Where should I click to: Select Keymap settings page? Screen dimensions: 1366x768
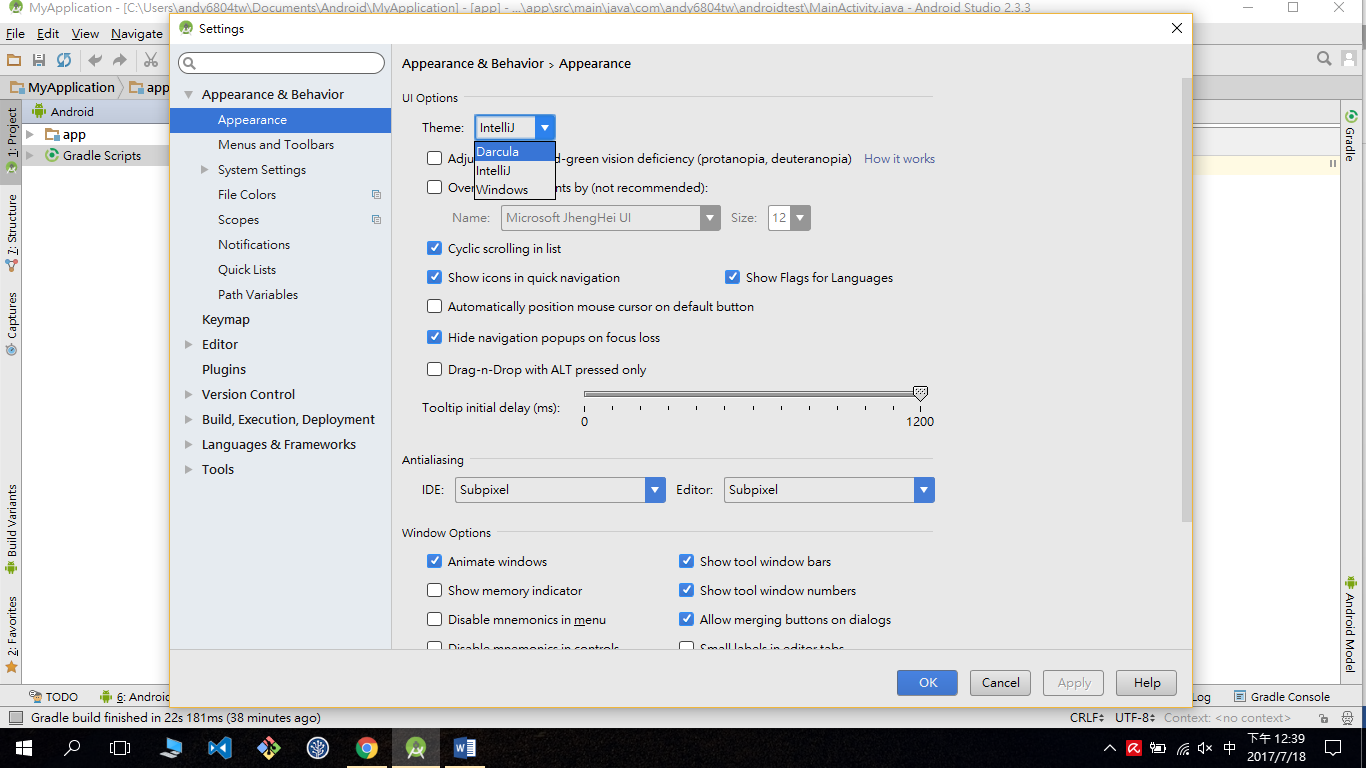[226, 319]
